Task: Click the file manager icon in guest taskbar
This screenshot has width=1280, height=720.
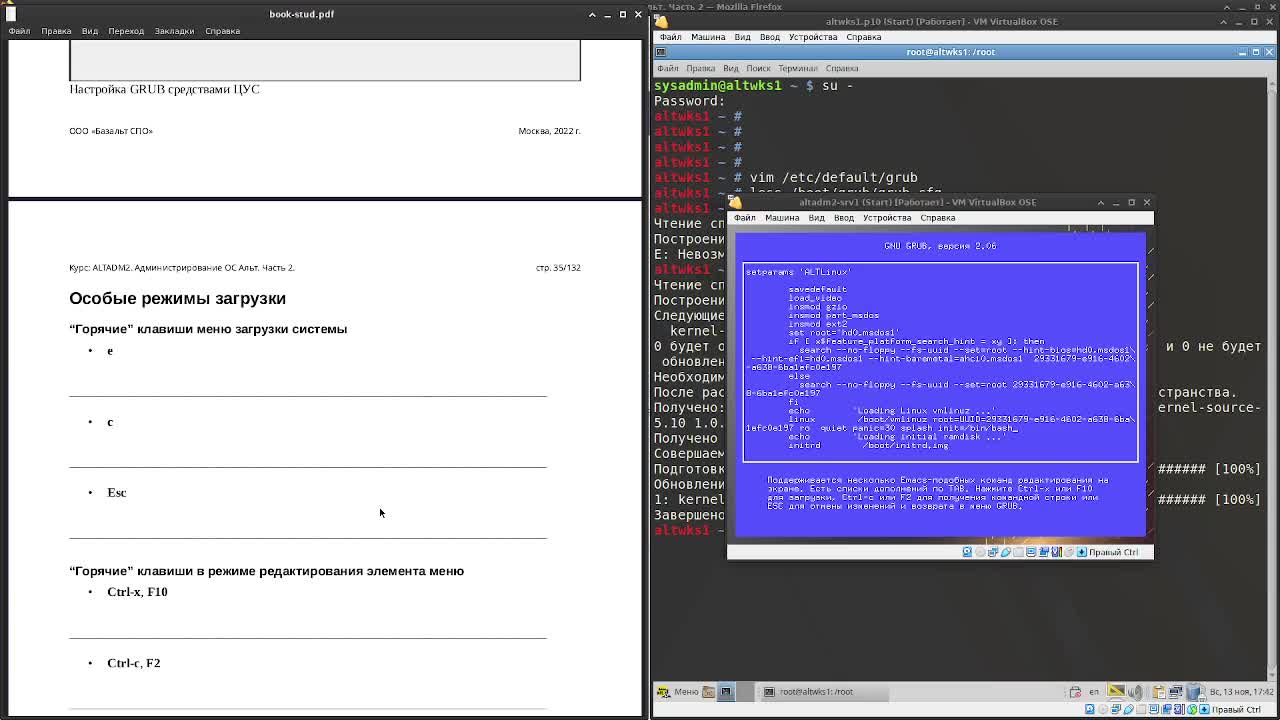Action: coord(709,692)
